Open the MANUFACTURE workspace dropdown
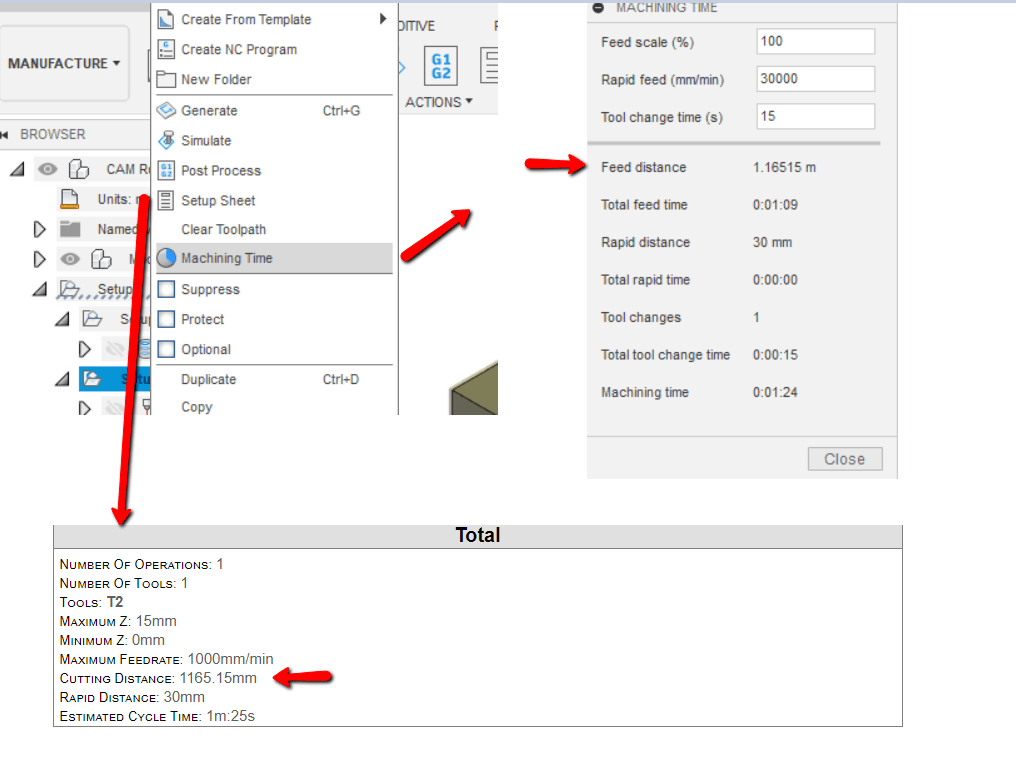This screenshot has width=1016, height=765. pos(63,63)
